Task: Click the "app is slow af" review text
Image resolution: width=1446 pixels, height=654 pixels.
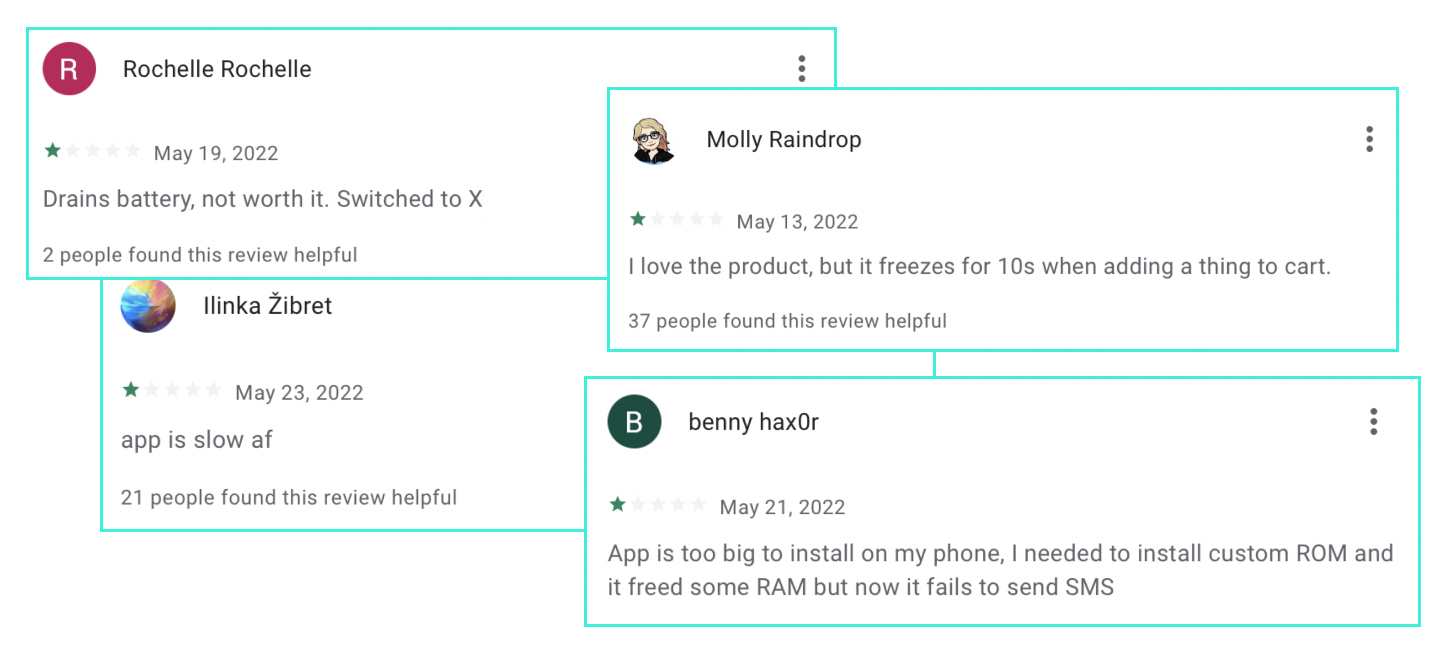Action: pos(197,440)
